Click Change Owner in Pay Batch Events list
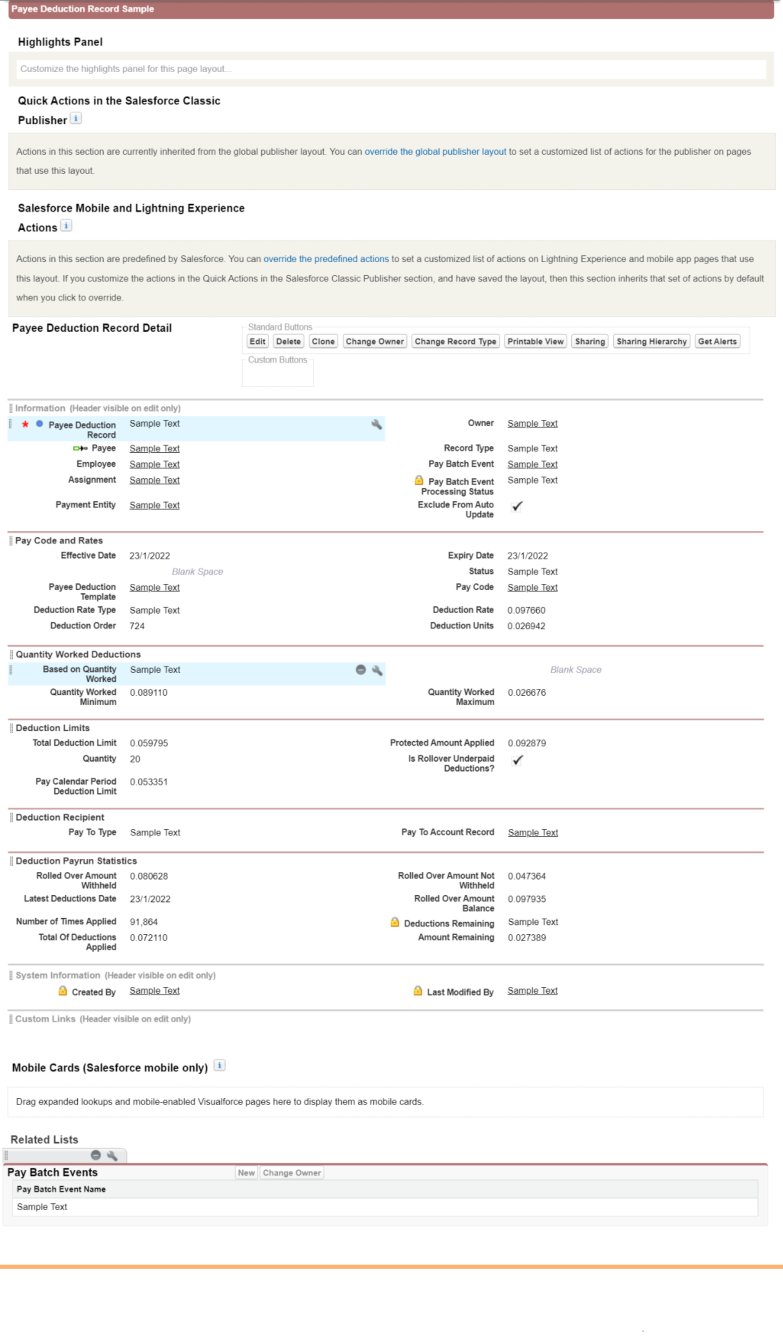Viewport: 783px width, 1338px height. [x=293, y=1173]
